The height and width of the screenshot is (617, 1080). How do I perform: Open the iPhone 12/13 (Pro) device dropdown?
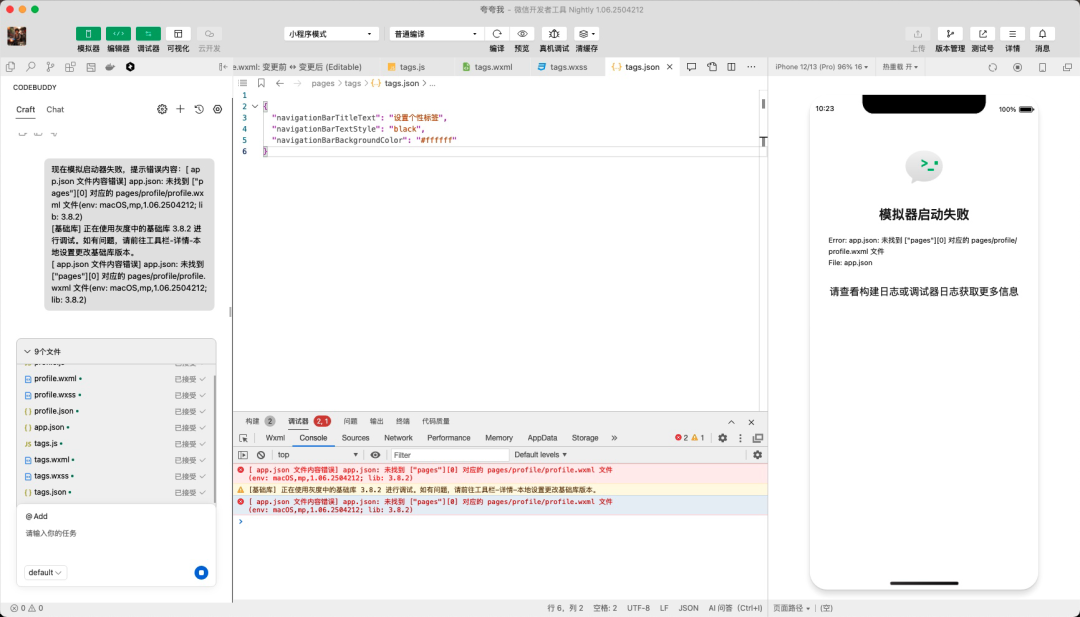click(x=822, y=67)
